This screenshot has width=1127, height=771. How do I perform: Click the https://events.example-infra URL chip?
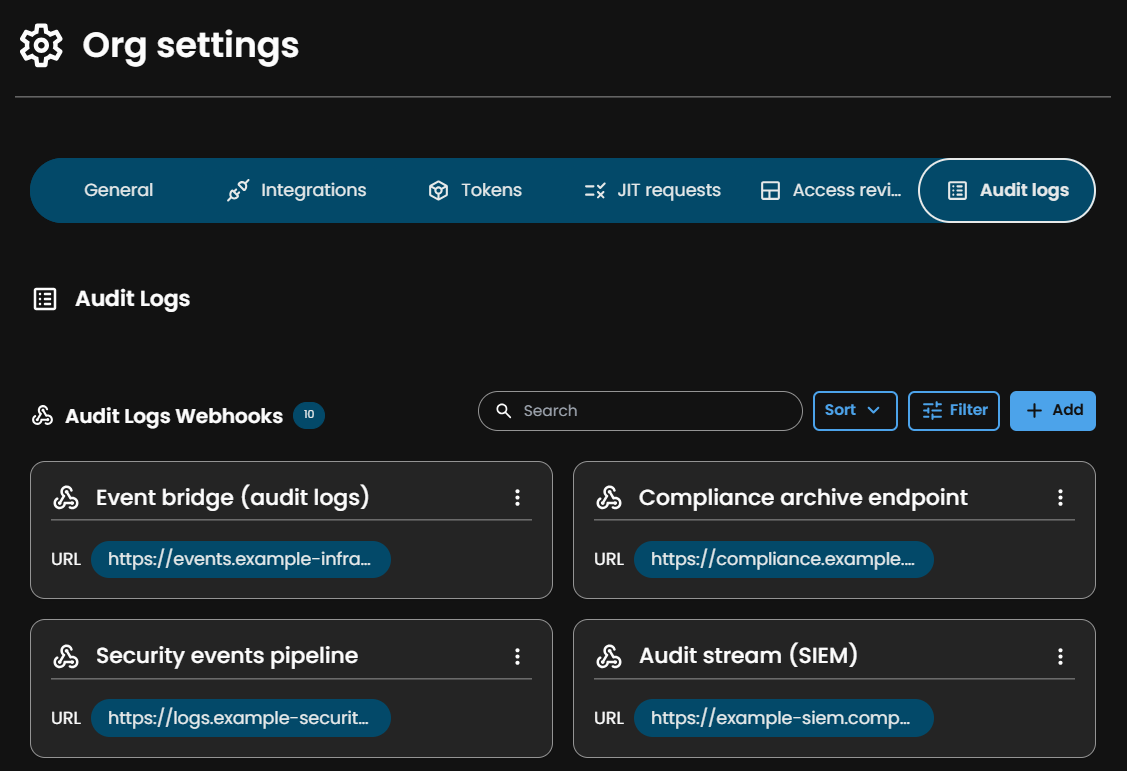coord(241,559)
